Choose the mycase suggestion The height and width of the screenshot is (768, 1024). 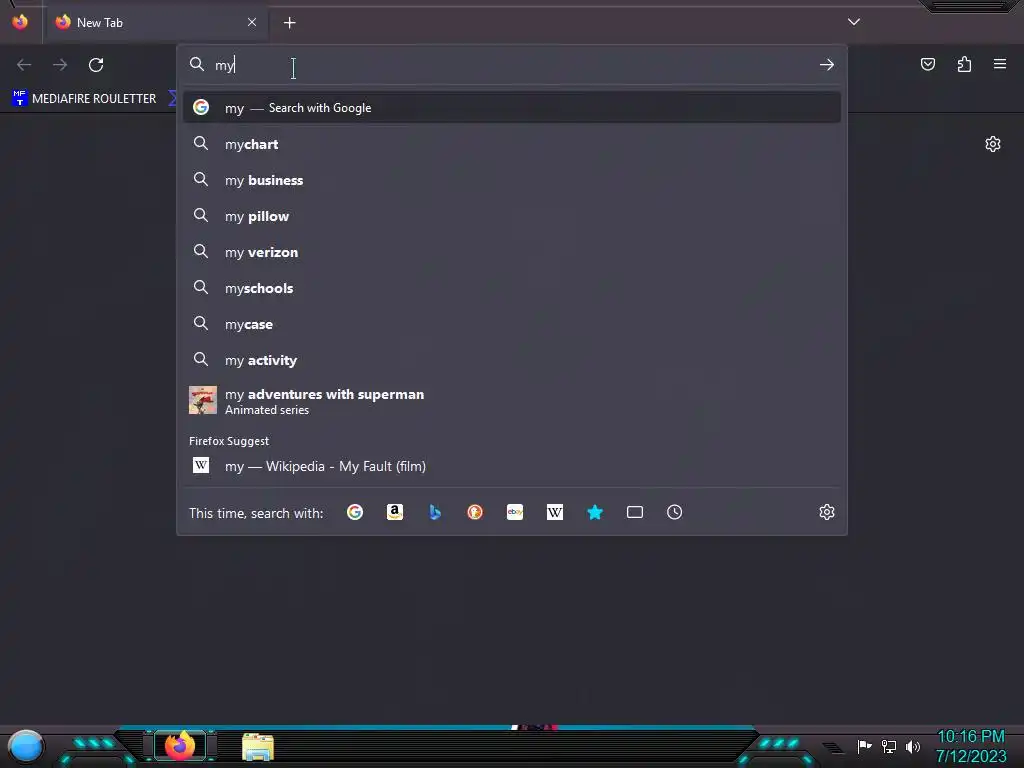[512, 323]
